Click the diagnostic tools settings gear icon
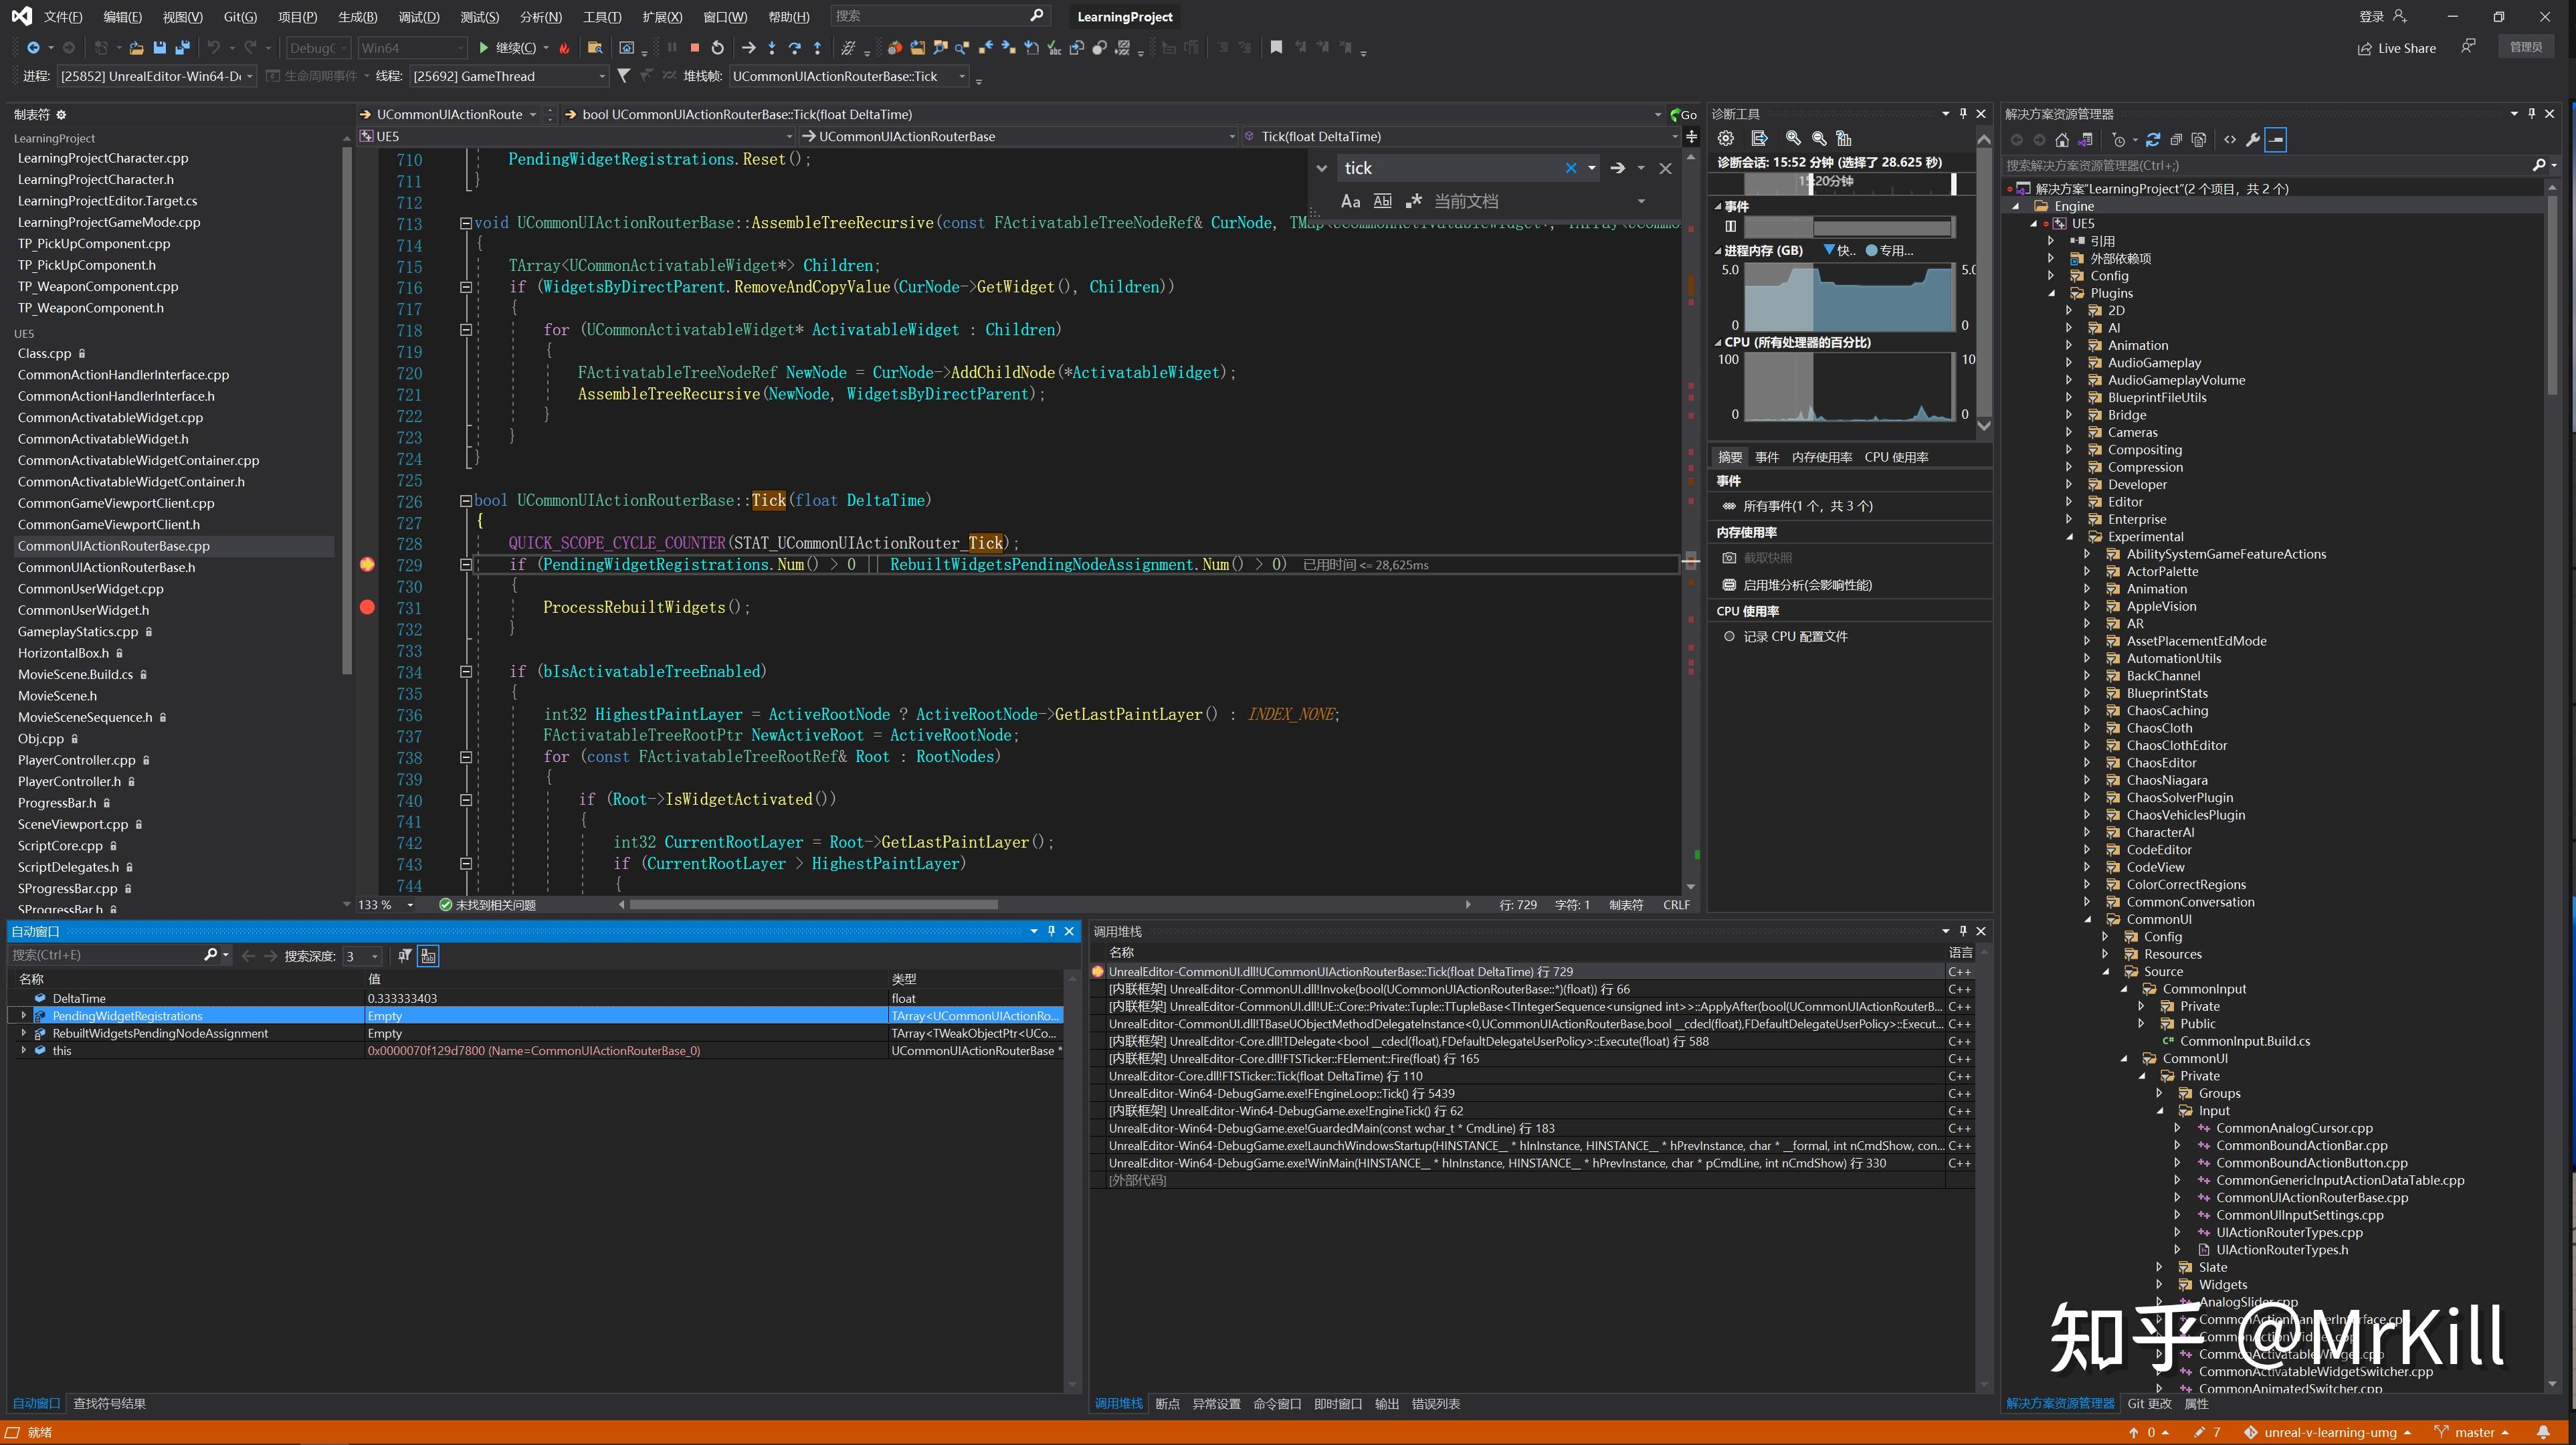 pos(1726,138)
